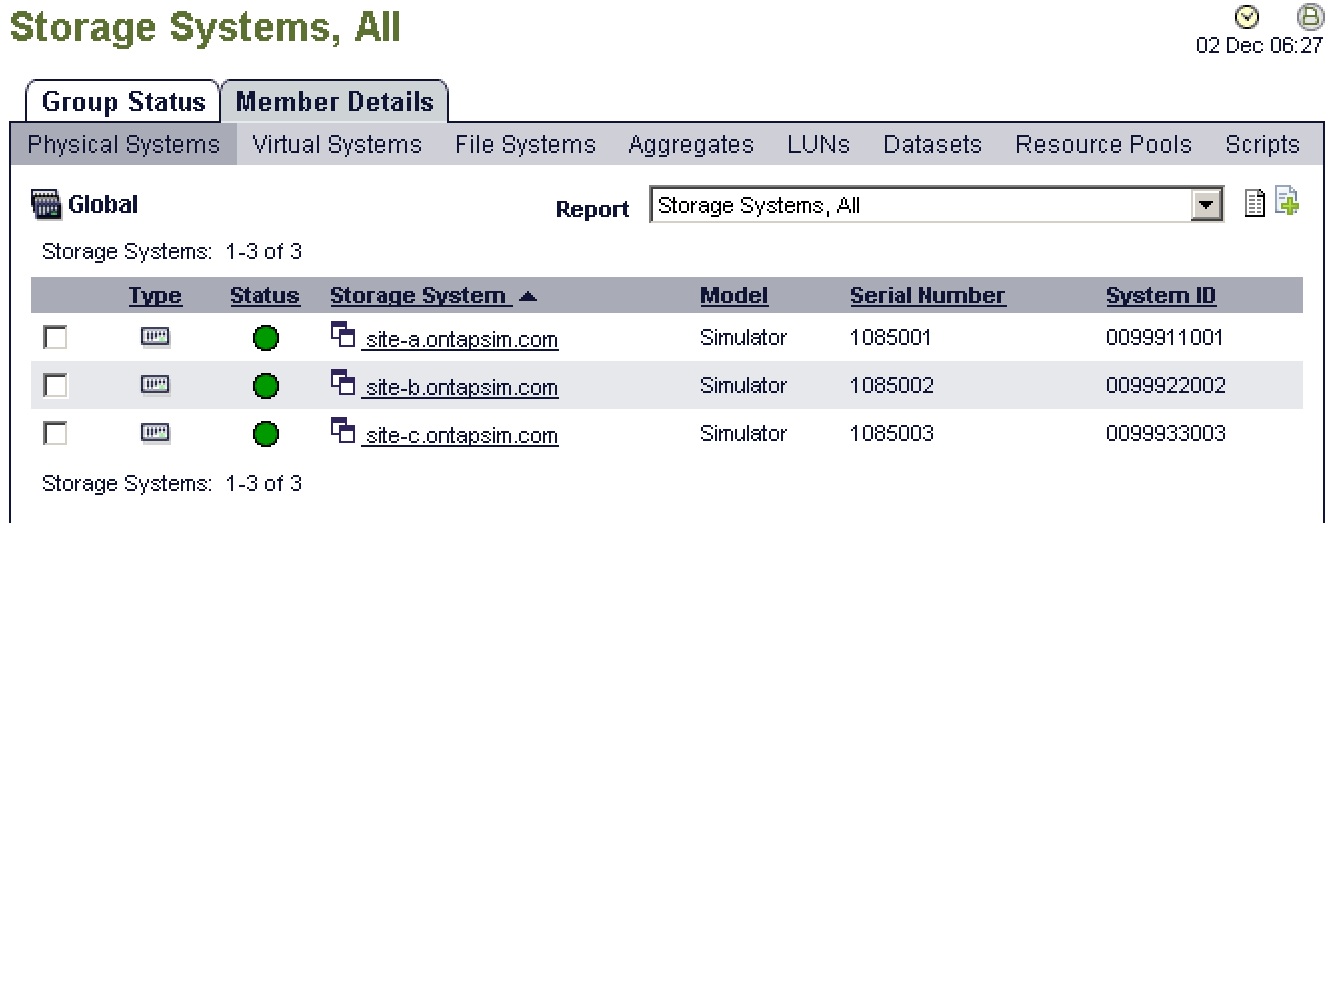Click the Storage Systems, All page title
This screenshot has width=1340, height=989.
pyautogui.click(x=205, y=27)
